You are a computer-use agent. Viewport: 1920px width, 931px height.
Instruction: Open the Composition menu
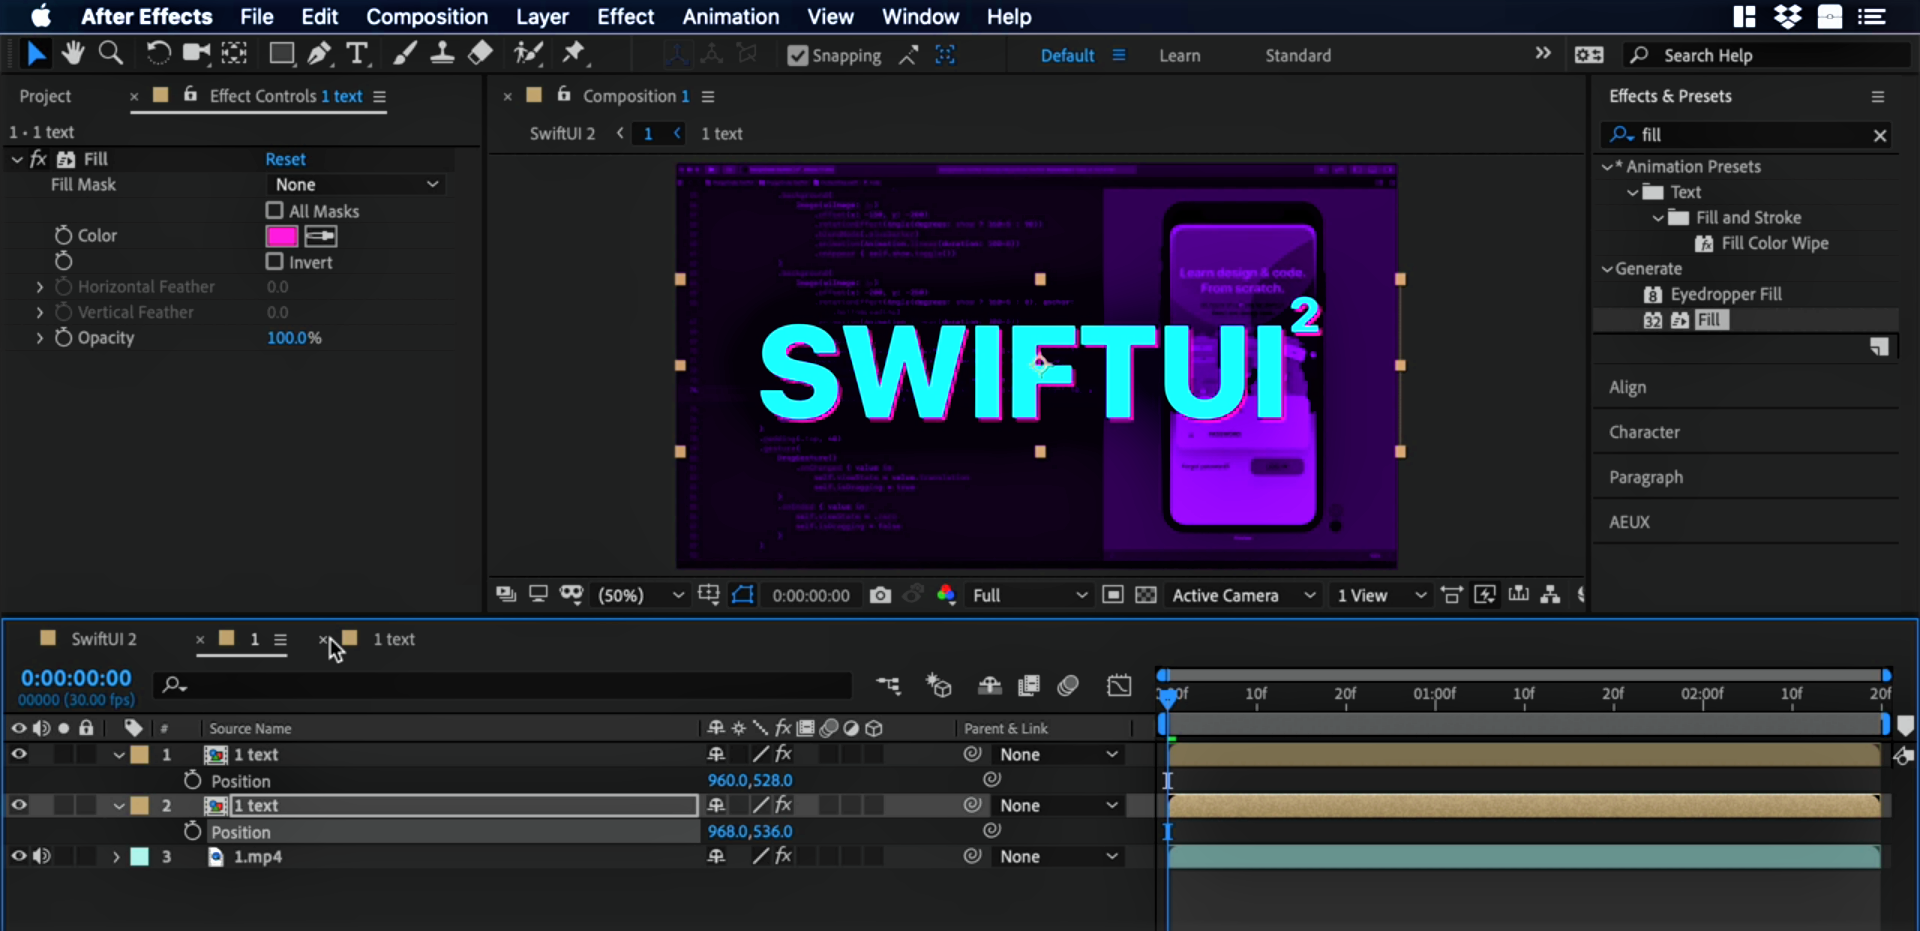(x=427, y=17)
